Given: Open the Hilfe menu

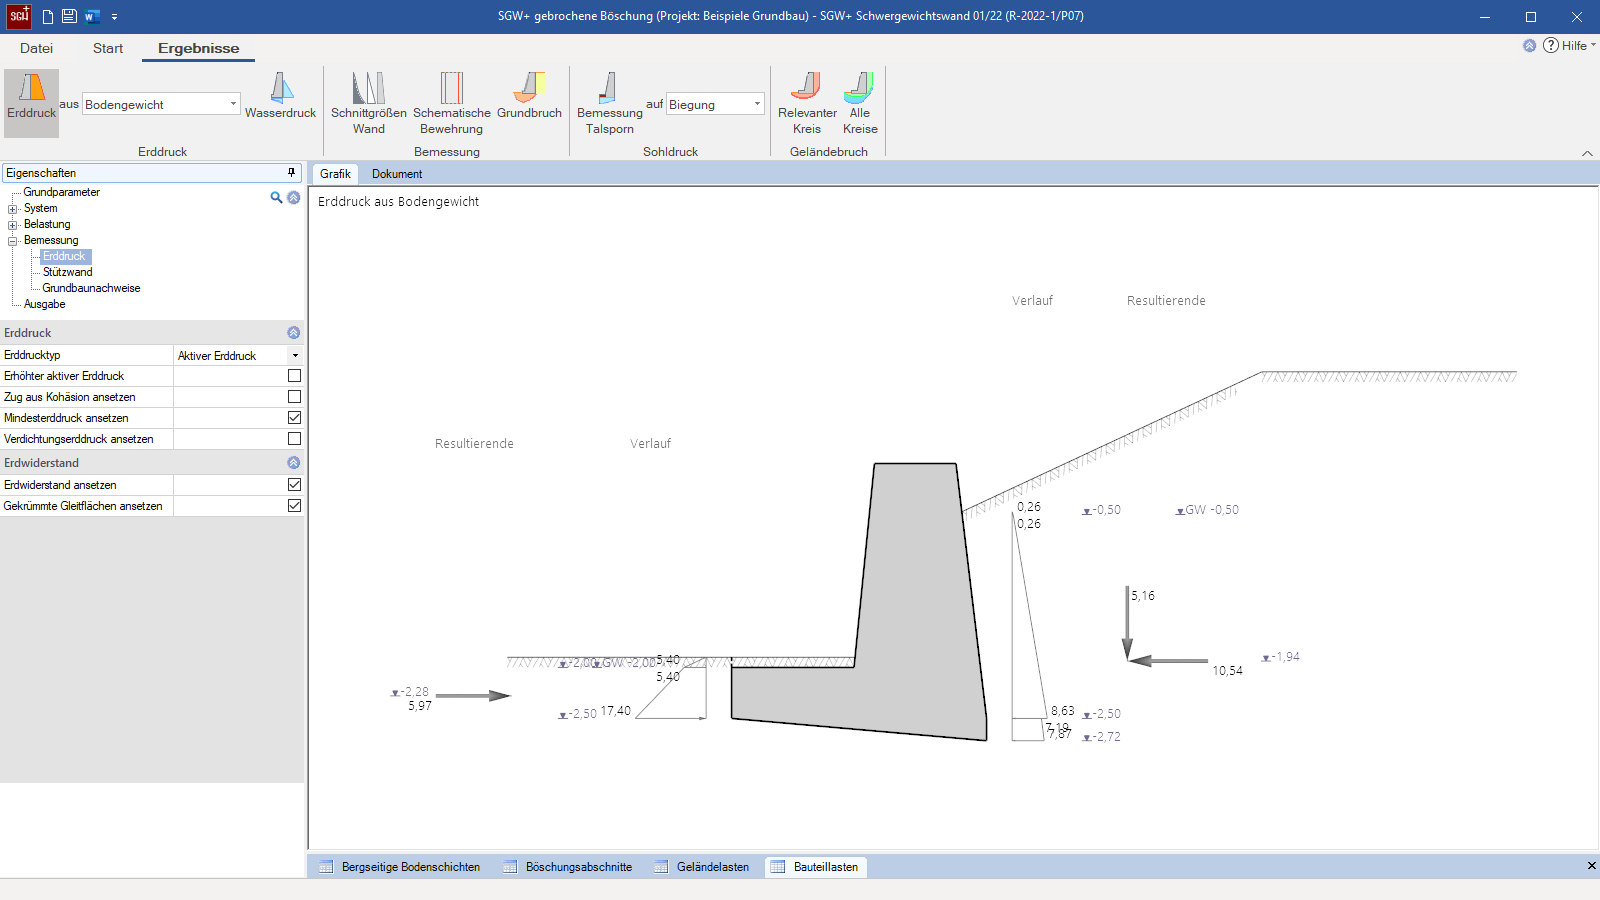Looking at the screenshot, I should 1569,45.
